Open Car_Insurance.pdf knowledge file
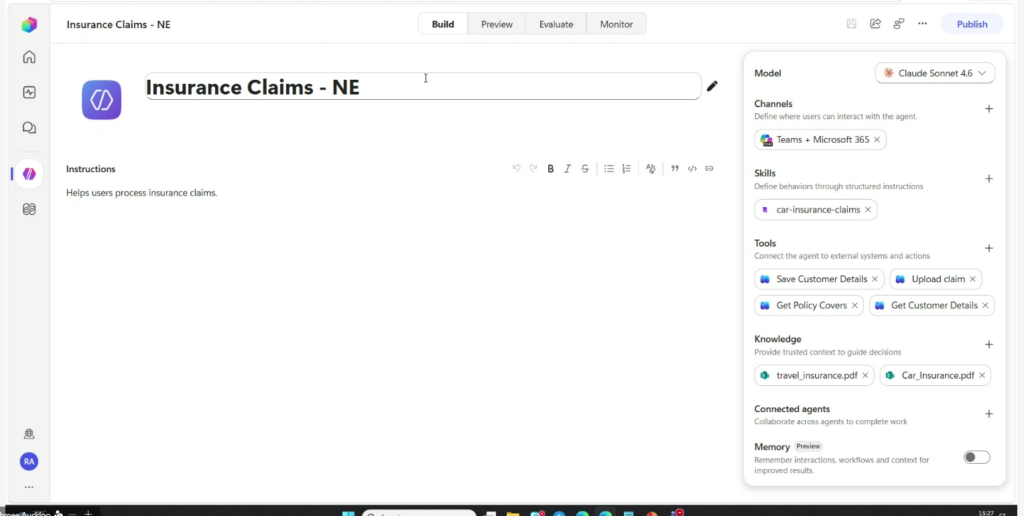 tap(935, 376)
